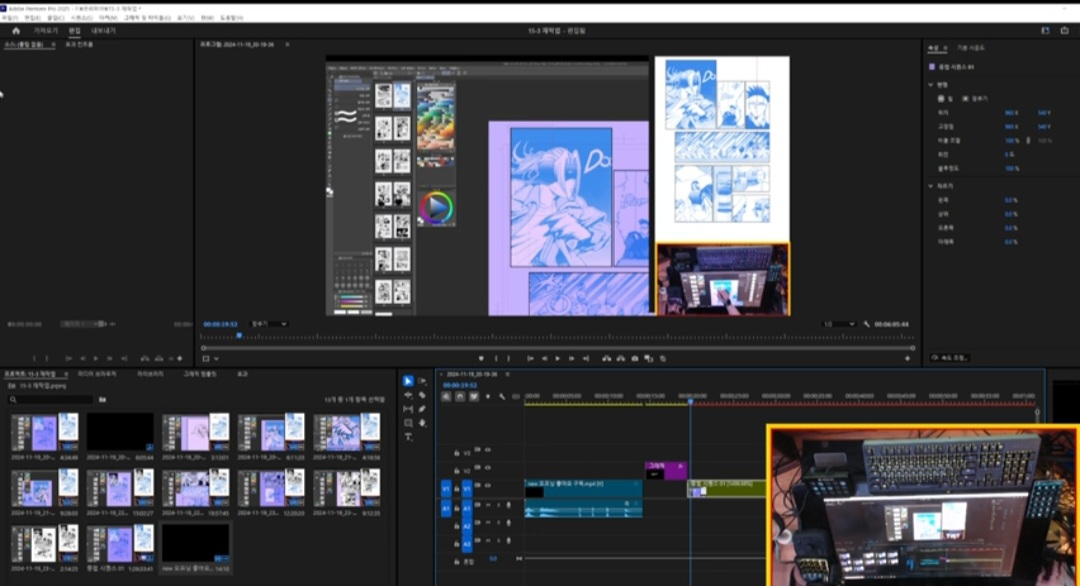Open the playback resolution 1/2 dropdown
This screenshot has height=586, width=1080.
tap(839, 324)
